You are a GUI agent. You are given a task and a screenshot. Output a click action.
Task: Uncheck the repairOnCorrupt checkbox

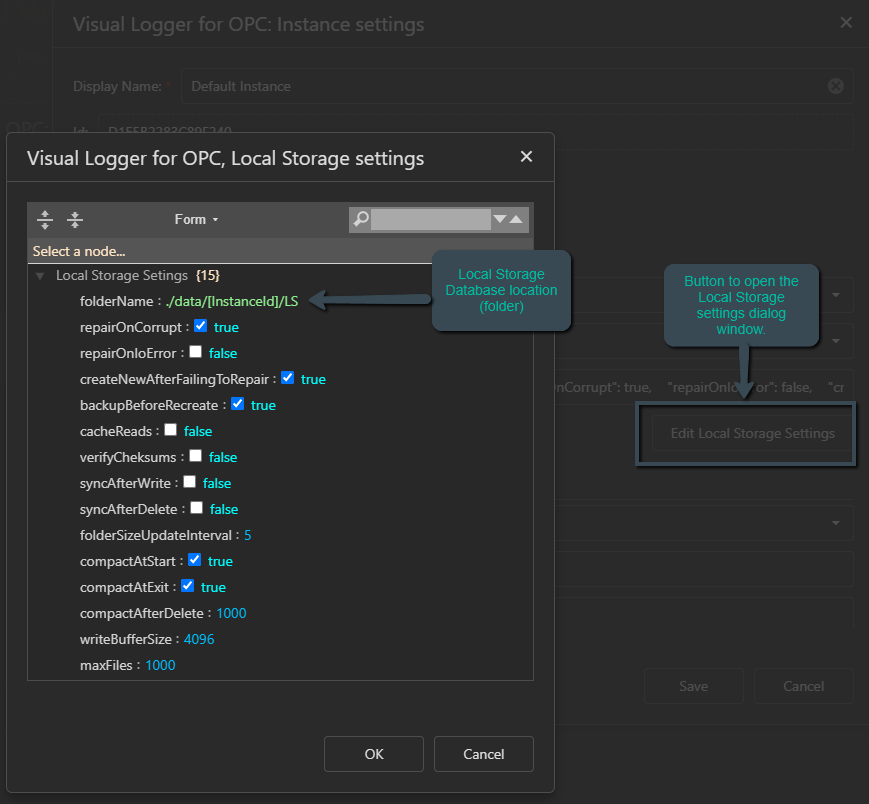coord(201,326)
